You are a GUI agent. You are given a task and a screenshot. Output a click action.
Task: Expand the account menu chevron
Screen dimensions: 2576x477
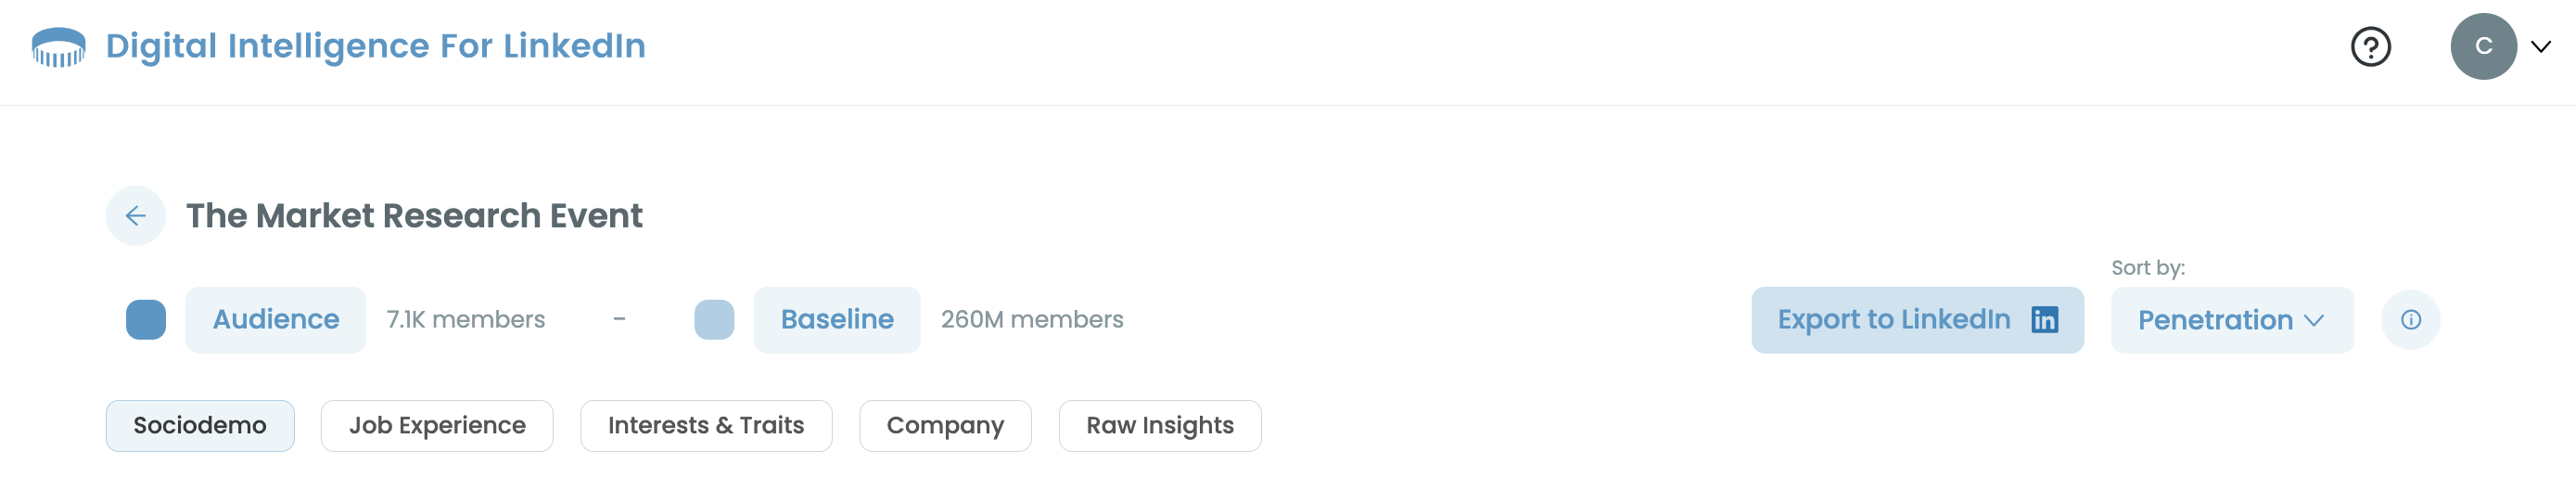2540,47
